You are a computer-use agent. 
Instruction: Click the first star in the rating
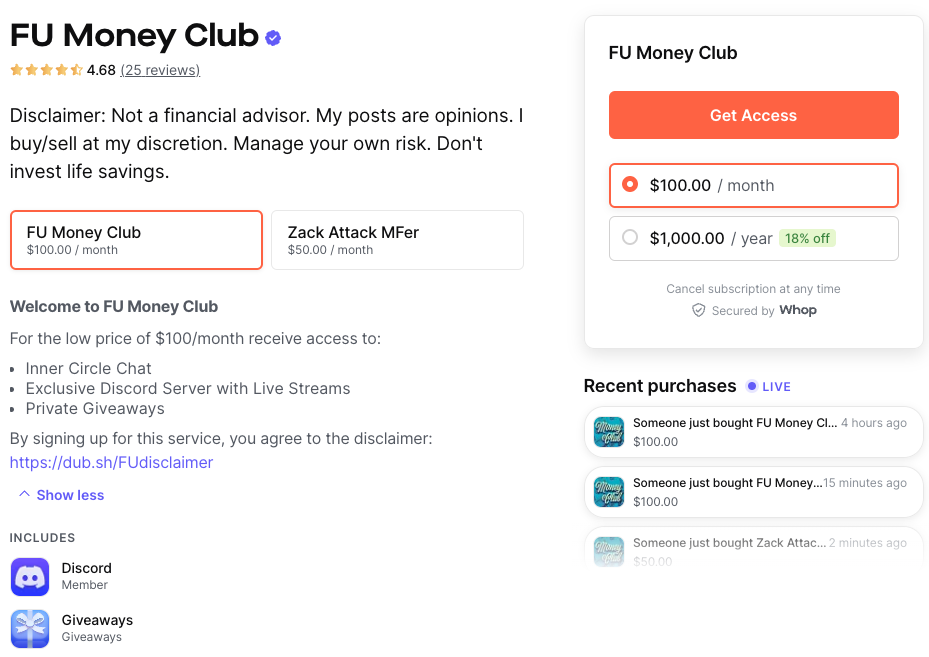[x=16, y=70]
